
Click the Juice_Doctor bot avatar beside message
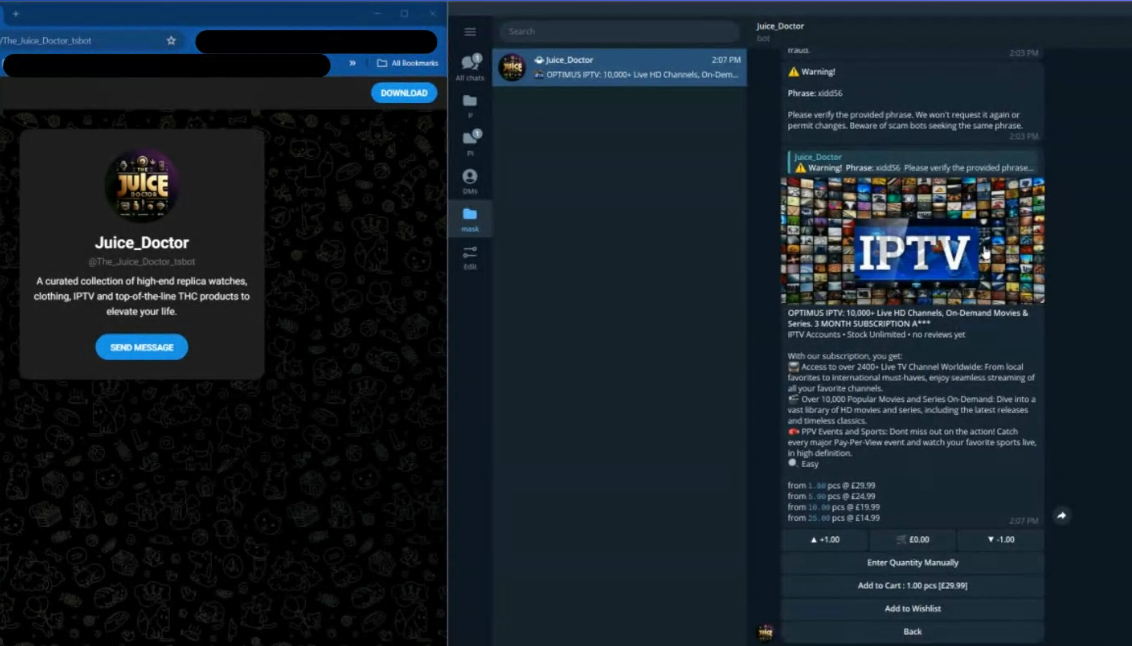coord(765,632)
